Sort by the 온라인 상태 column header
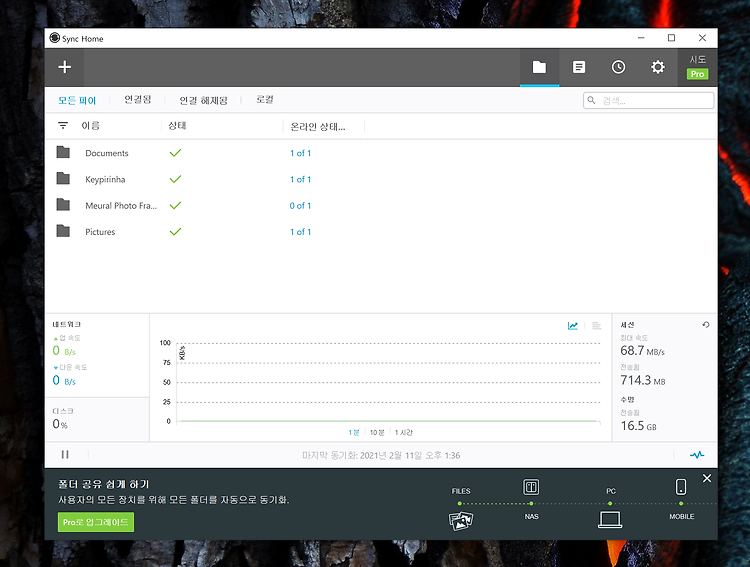Image resolution: width=750 pixels, height=567 pixels. tap(318, 127)
